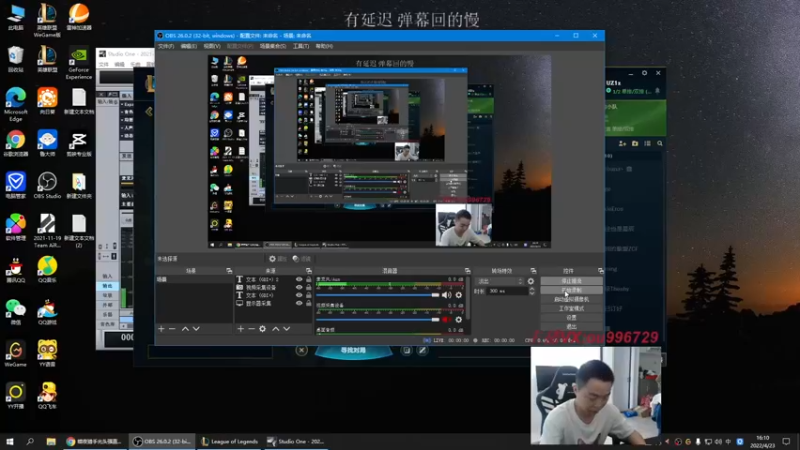Screen dimensions: 800x450
Task: Open the 帮助(H) menu in OBS
Action: (324, 46)
